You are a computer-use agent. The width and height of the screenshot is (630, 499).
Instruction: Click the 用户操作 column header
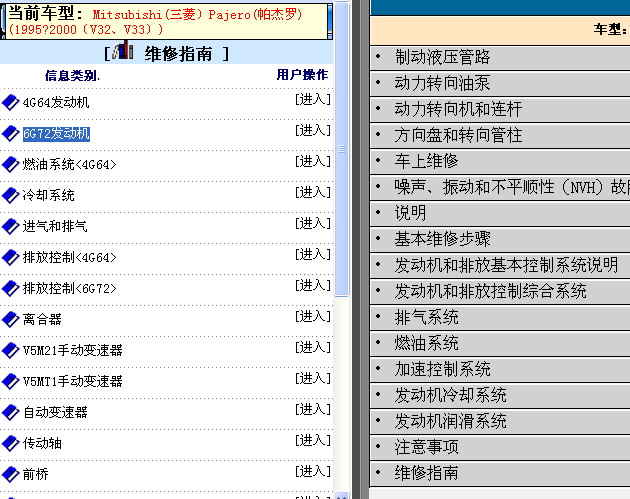coord(303,74)
